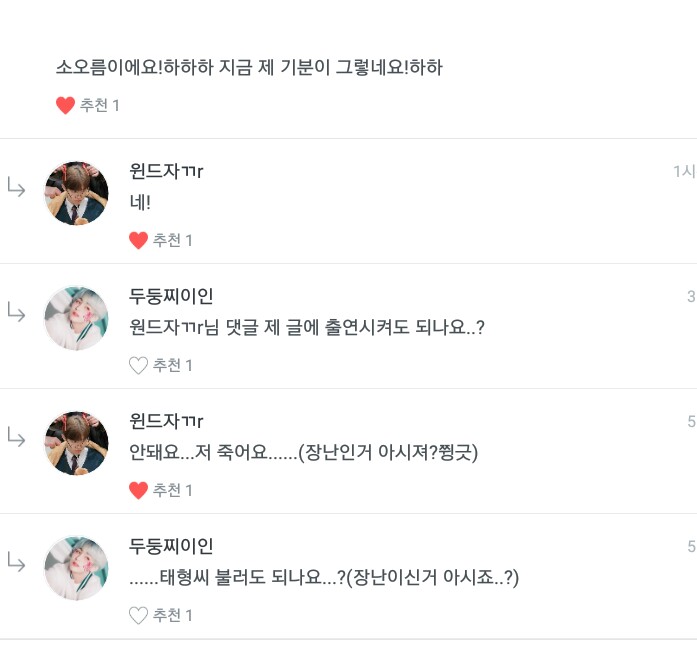Tap the red heart under the 소오름이에요 comment
697x660 pixels.
coord(65,105)
